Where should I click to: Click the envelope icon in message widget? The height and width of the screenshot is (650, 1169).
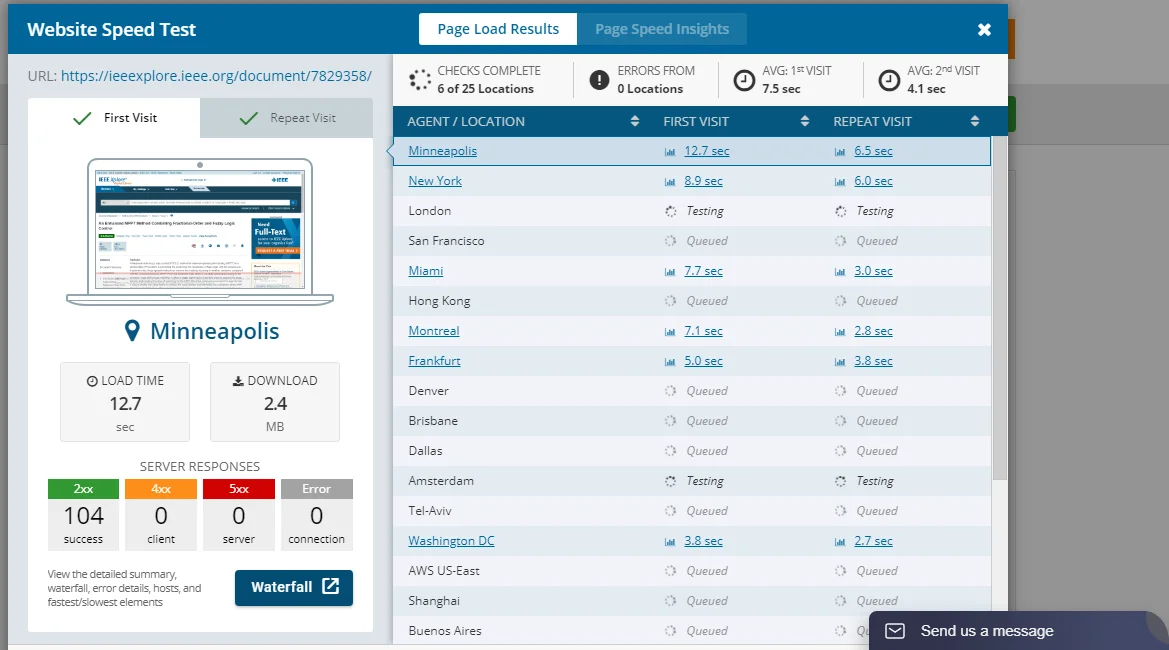pos(895,631)
